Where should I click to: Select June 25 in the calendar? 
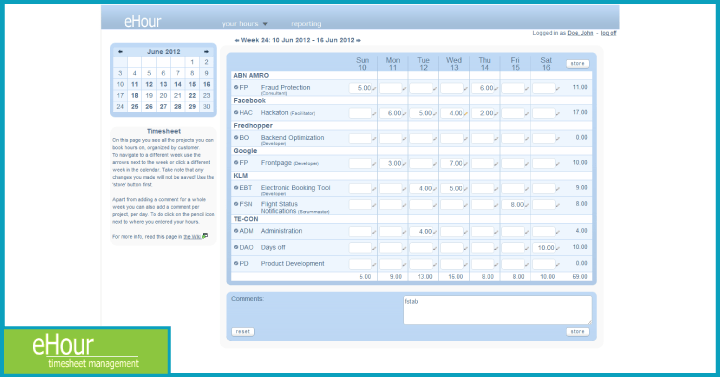[135, 107]
